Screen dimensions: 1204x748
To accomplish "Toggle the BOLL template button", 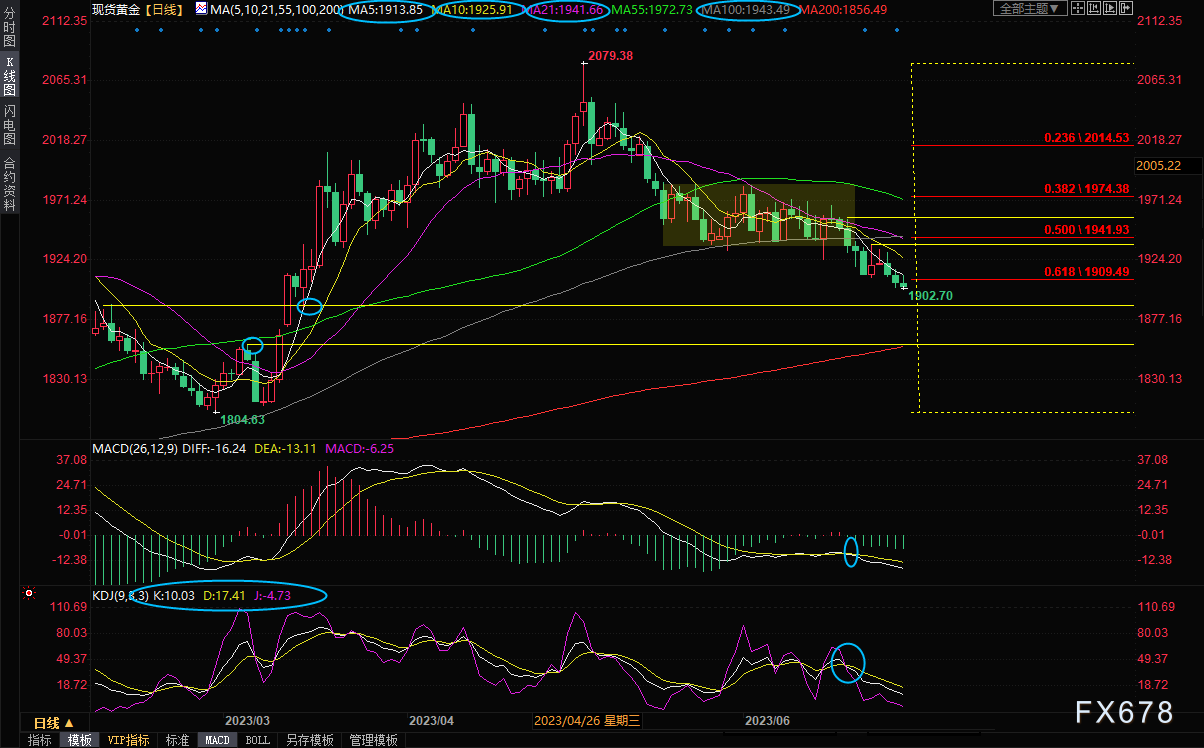I will coord(257,740).
